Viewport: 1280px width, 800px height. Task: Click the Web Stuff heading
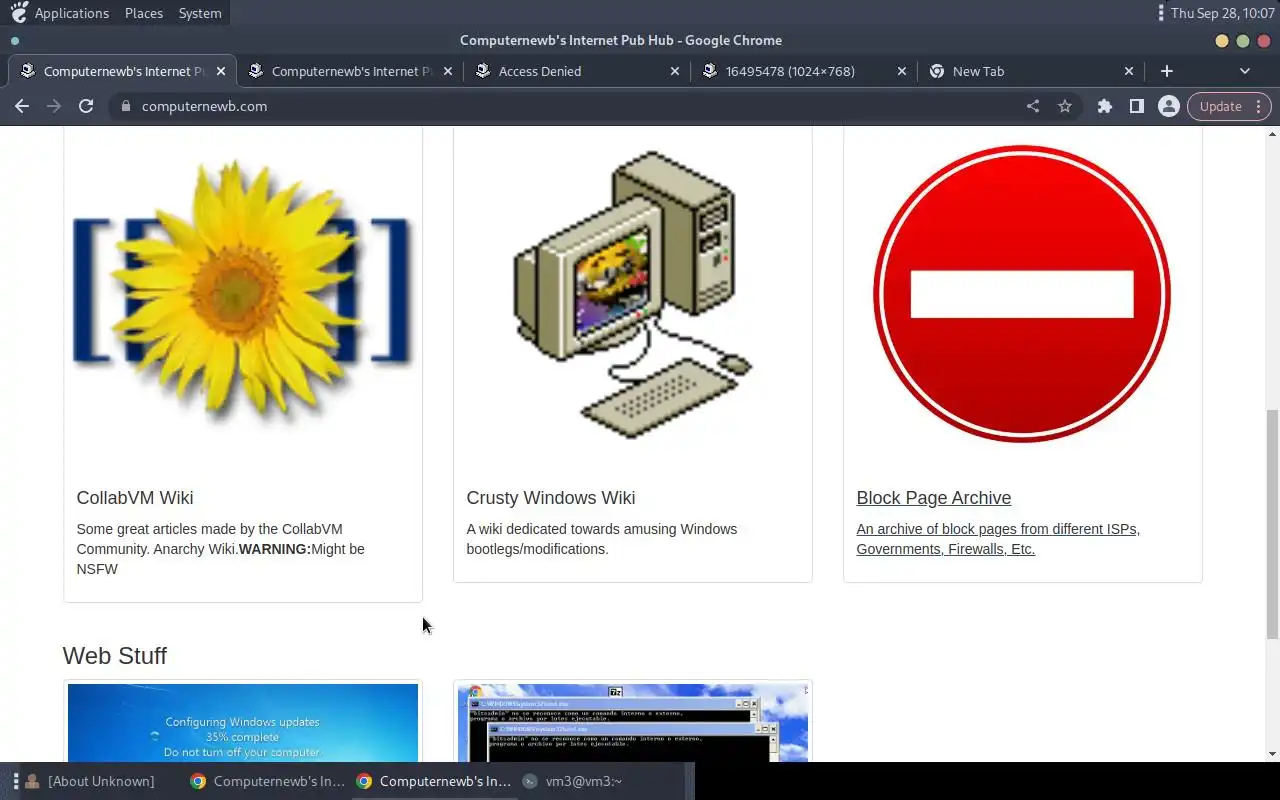click(x=114, y=656)
